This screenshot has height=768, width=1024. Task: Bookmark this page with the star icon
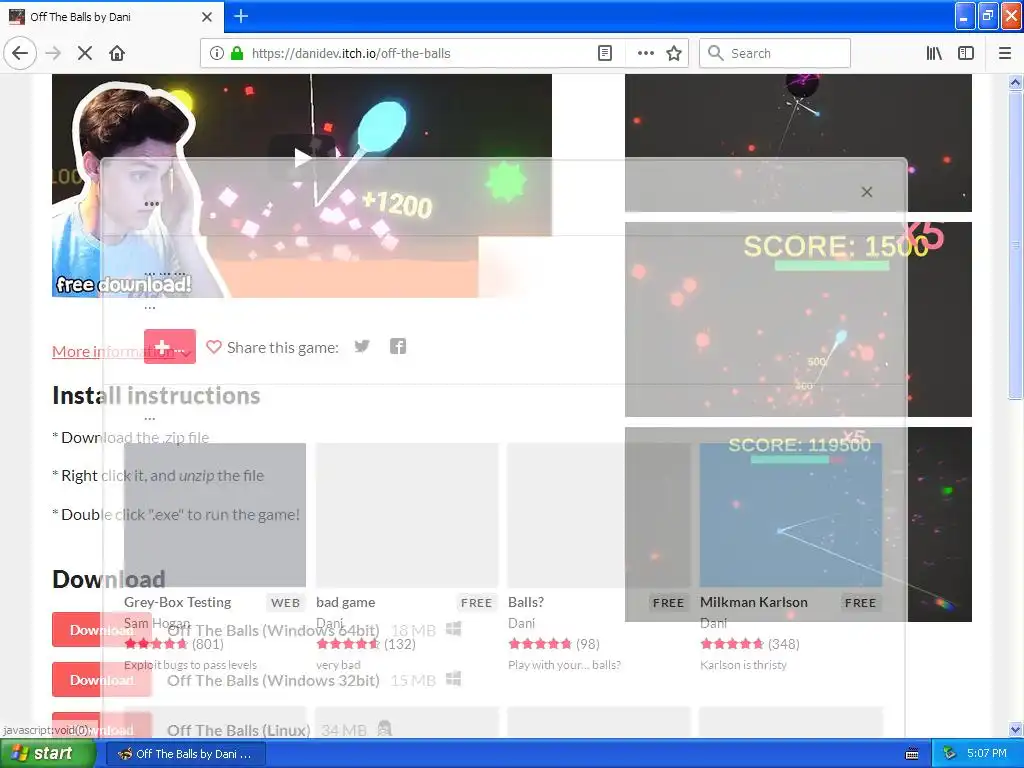pos(674,53)
